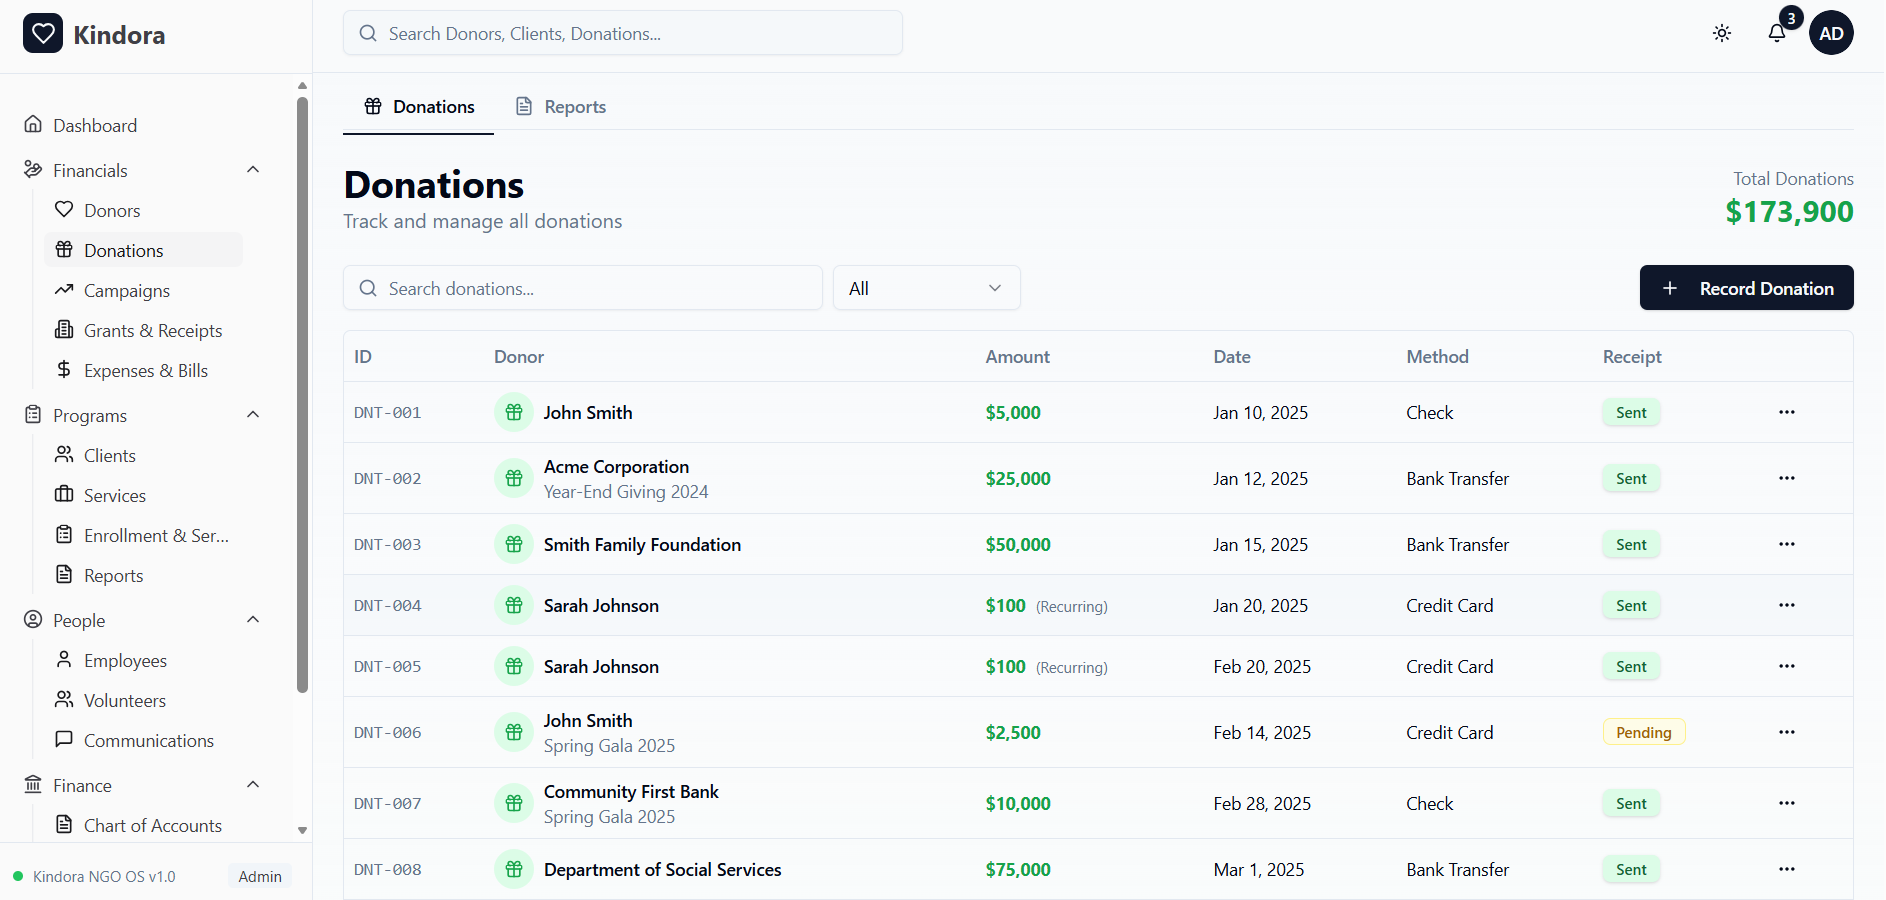Open the notifications bell
This screenshot has width=1886, height=900.
coord(1777,33)
